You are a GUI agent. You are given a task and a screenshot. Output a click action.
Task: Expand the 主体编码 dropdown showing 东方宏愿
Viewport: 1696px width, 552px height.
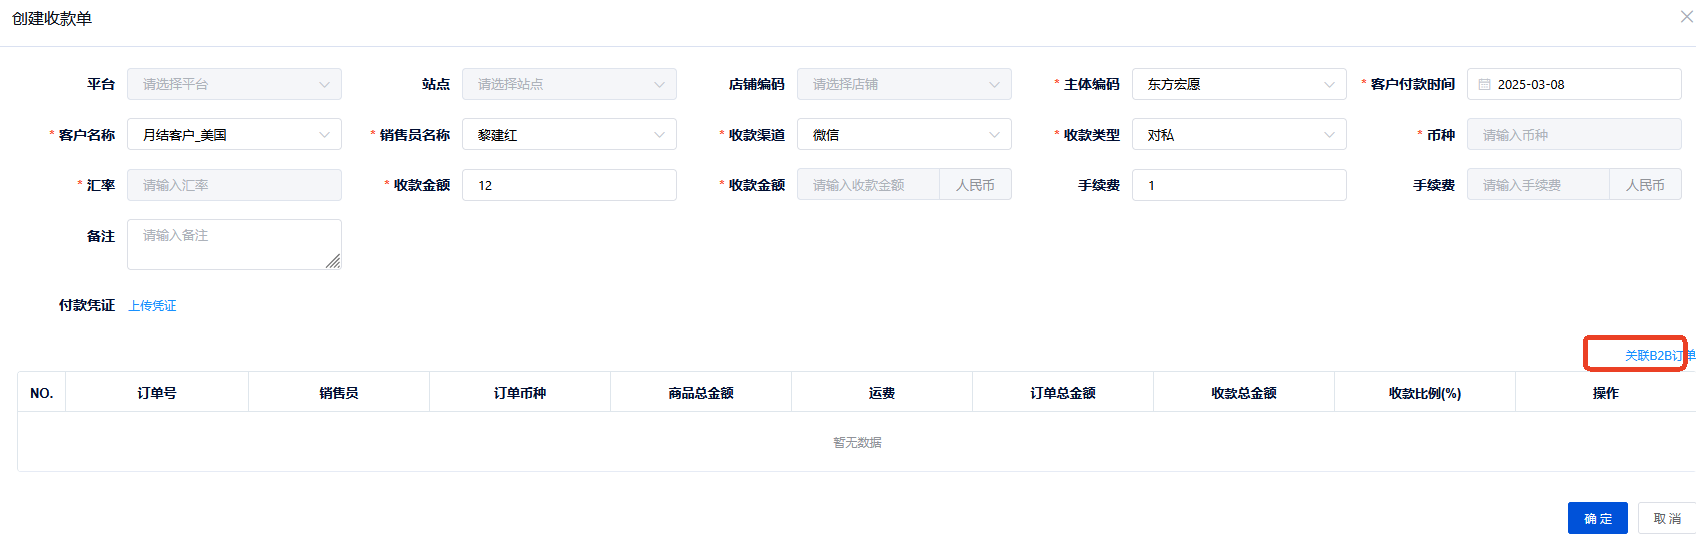click(x=1238, y=84)
